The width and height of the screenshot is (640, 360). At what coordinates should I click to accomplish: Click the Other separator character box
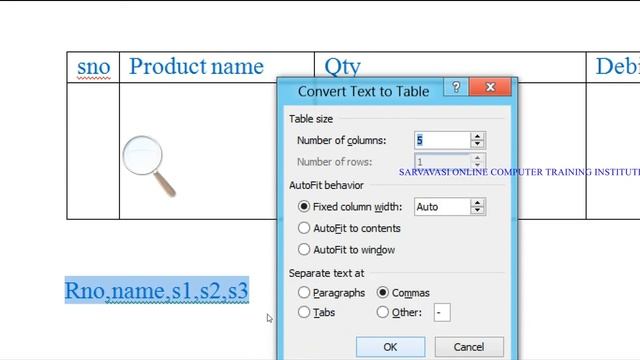click(x=442, y=313)
